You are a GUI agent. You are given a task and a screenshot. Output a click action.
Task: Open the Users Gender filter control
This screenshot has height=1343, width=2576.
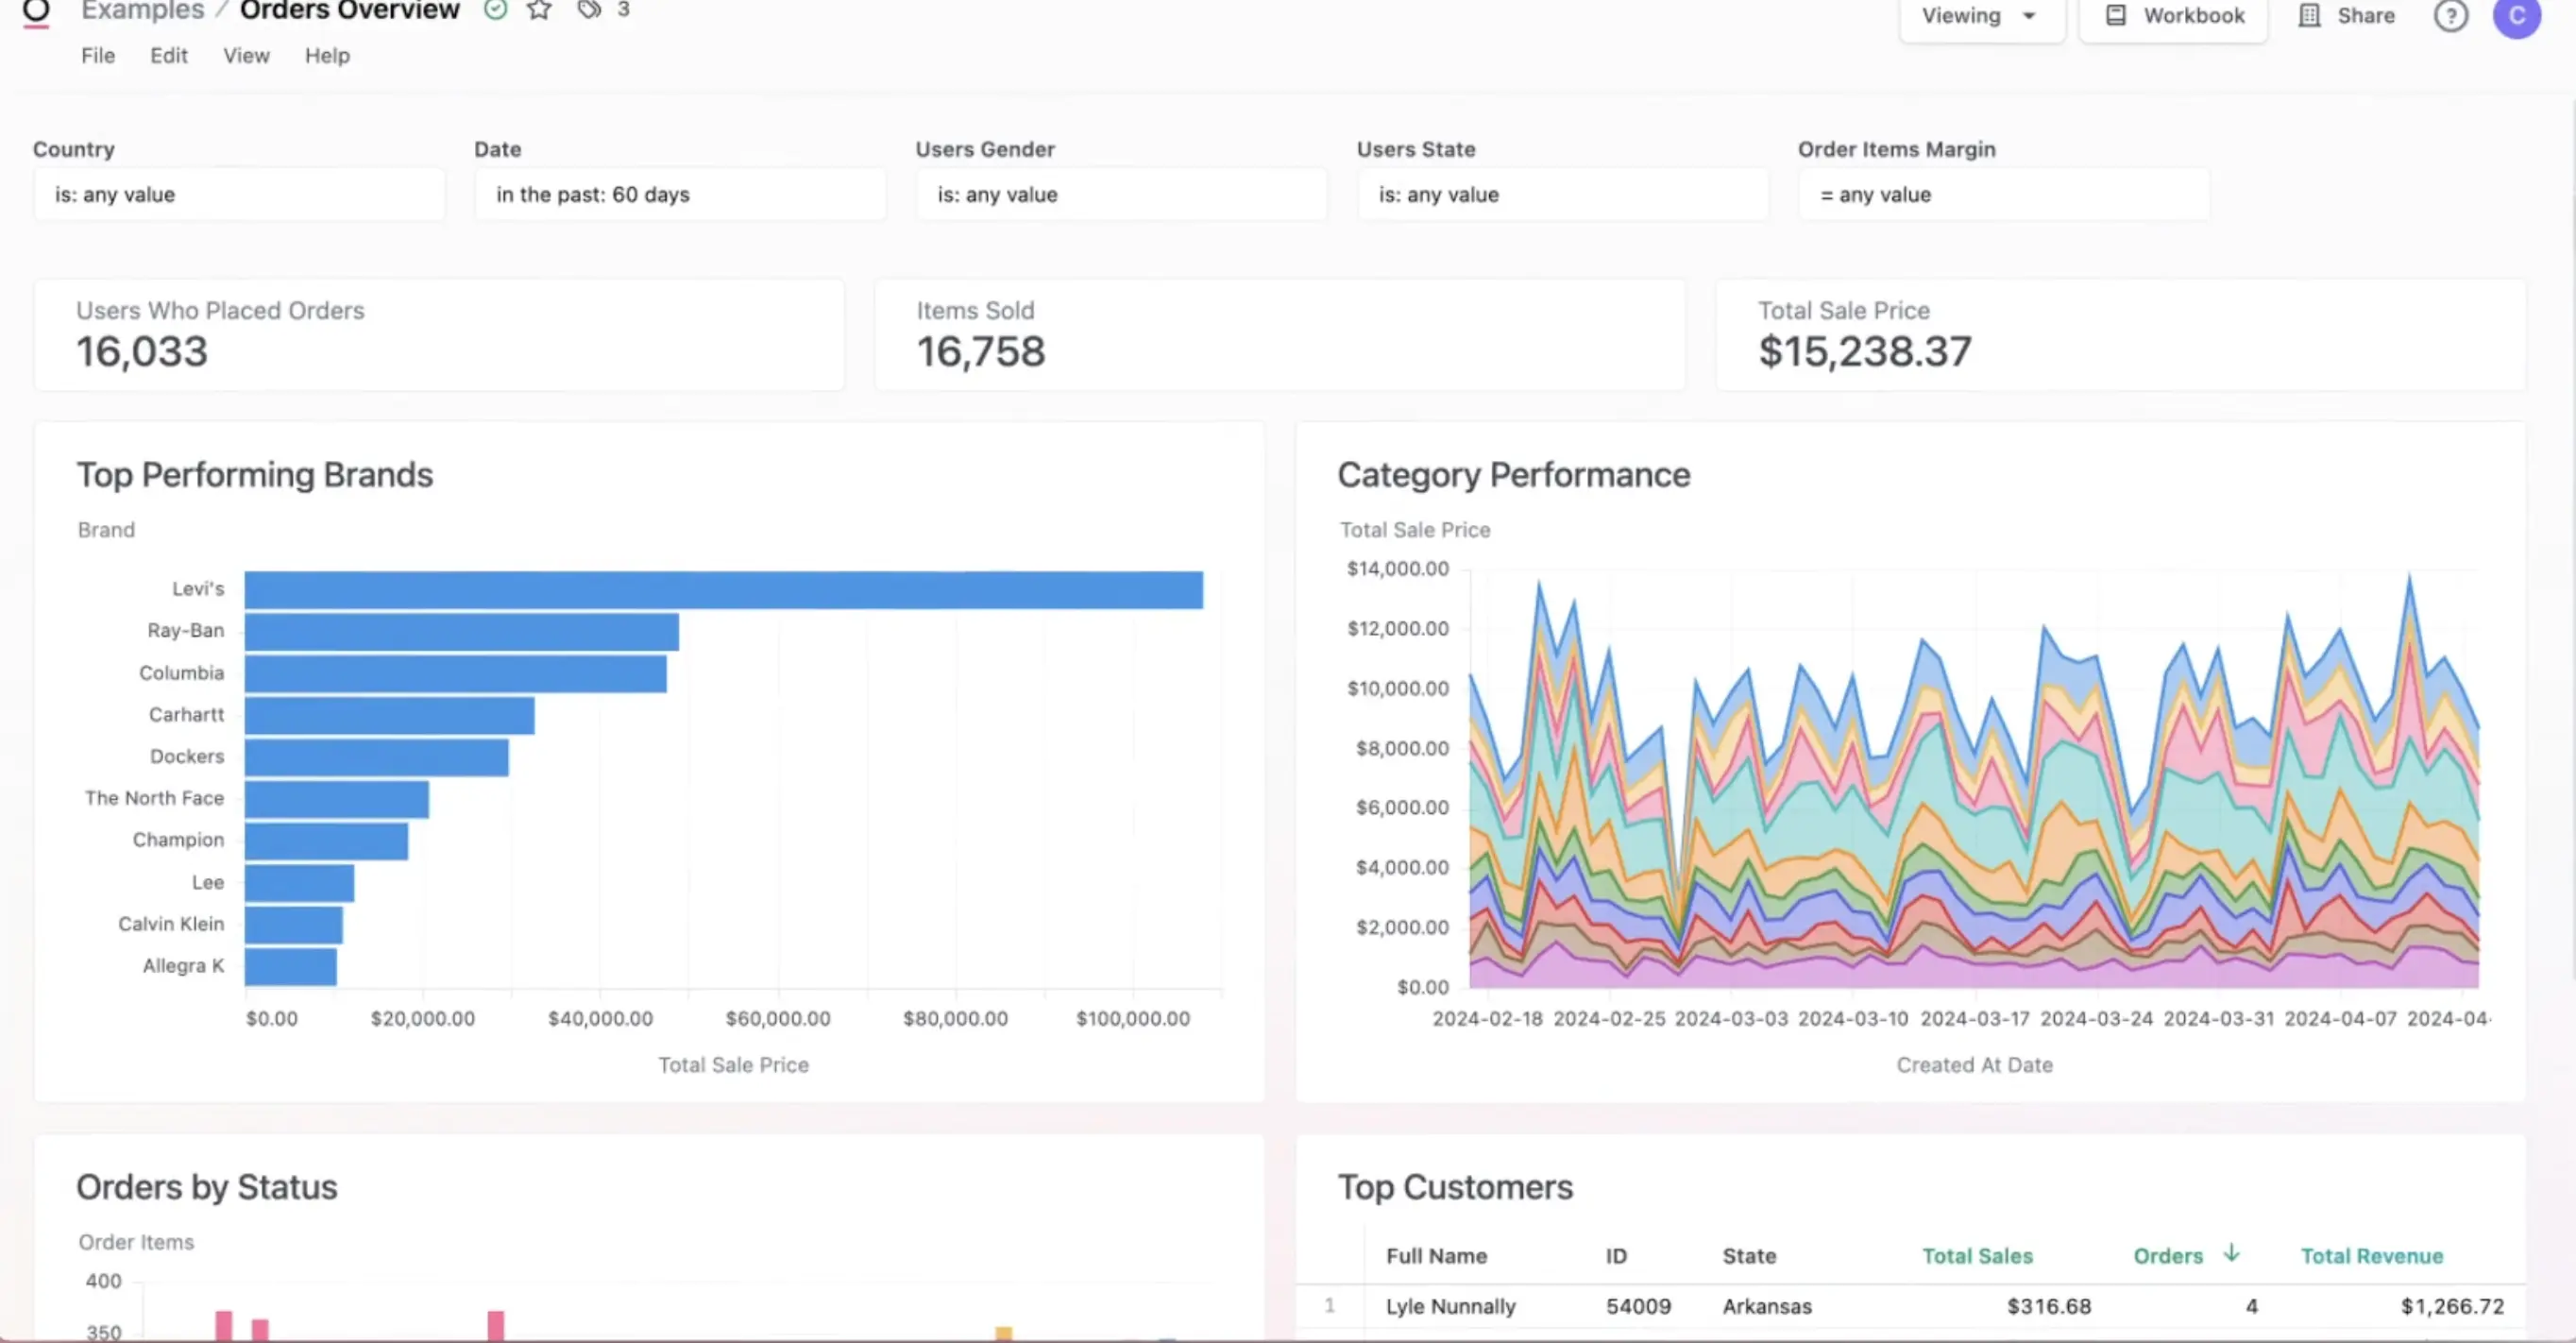point(1121,194)
